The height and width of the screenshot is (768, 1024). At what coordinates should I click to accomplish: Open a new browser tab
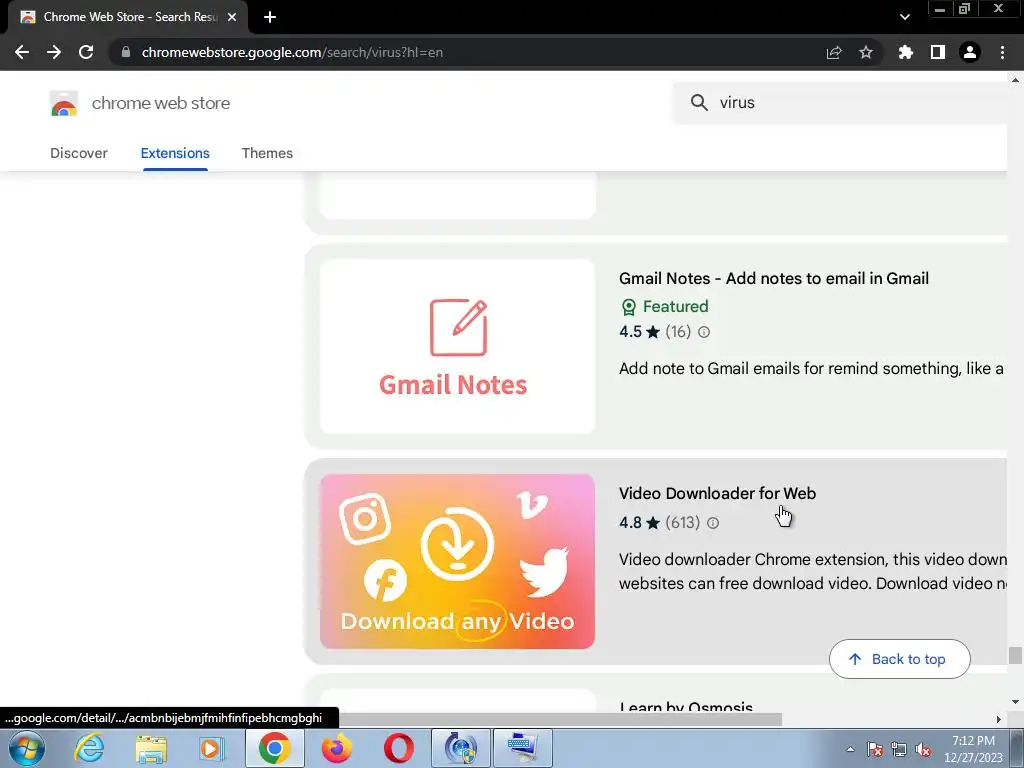pos(270,17)
